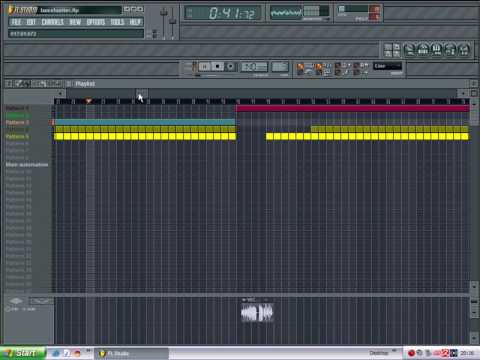Select the Main automation track label

(x=27, y=165)
